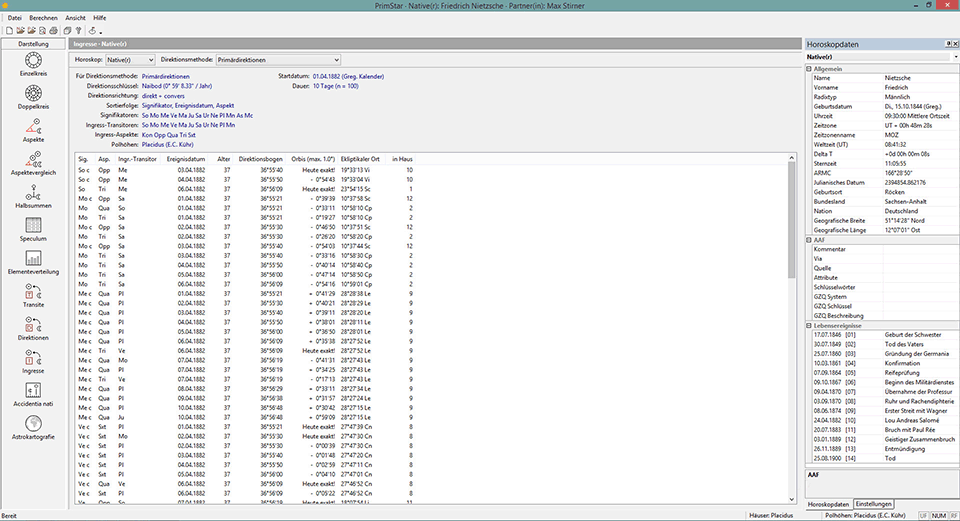
Task: Open the Accidentia nati view
Action: [33, 395]
